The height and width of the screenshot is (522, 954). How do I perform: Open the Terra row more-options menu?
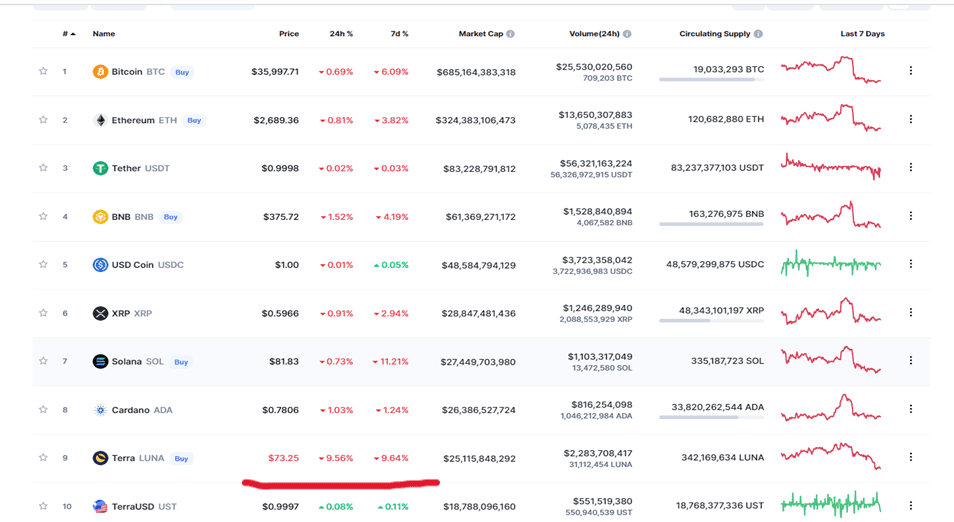tap(911, 457)
